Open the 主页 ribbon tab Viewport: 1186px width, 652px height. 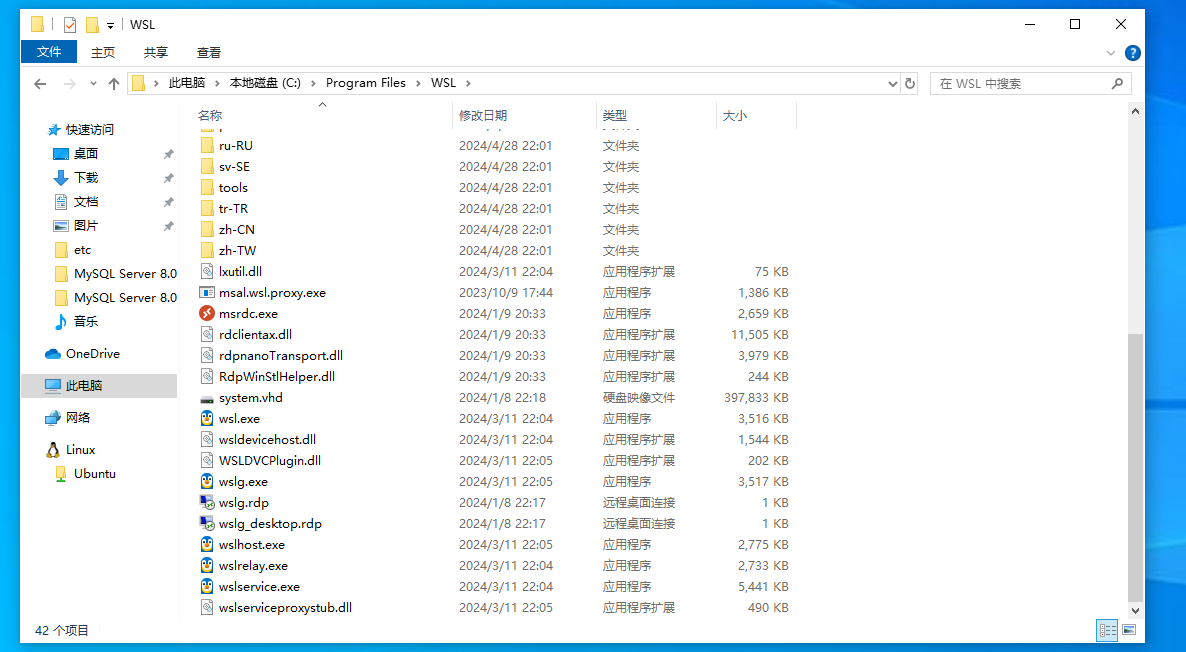pos(103,52)
